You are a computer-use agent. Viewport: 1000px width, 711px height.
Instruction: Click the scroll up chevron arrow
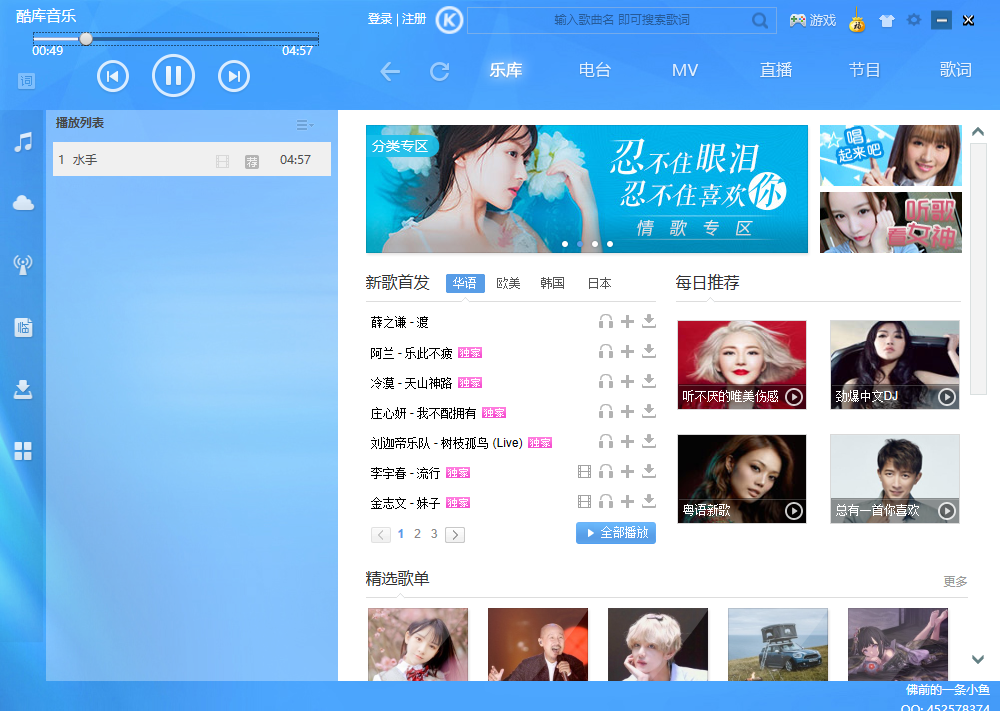978,132
